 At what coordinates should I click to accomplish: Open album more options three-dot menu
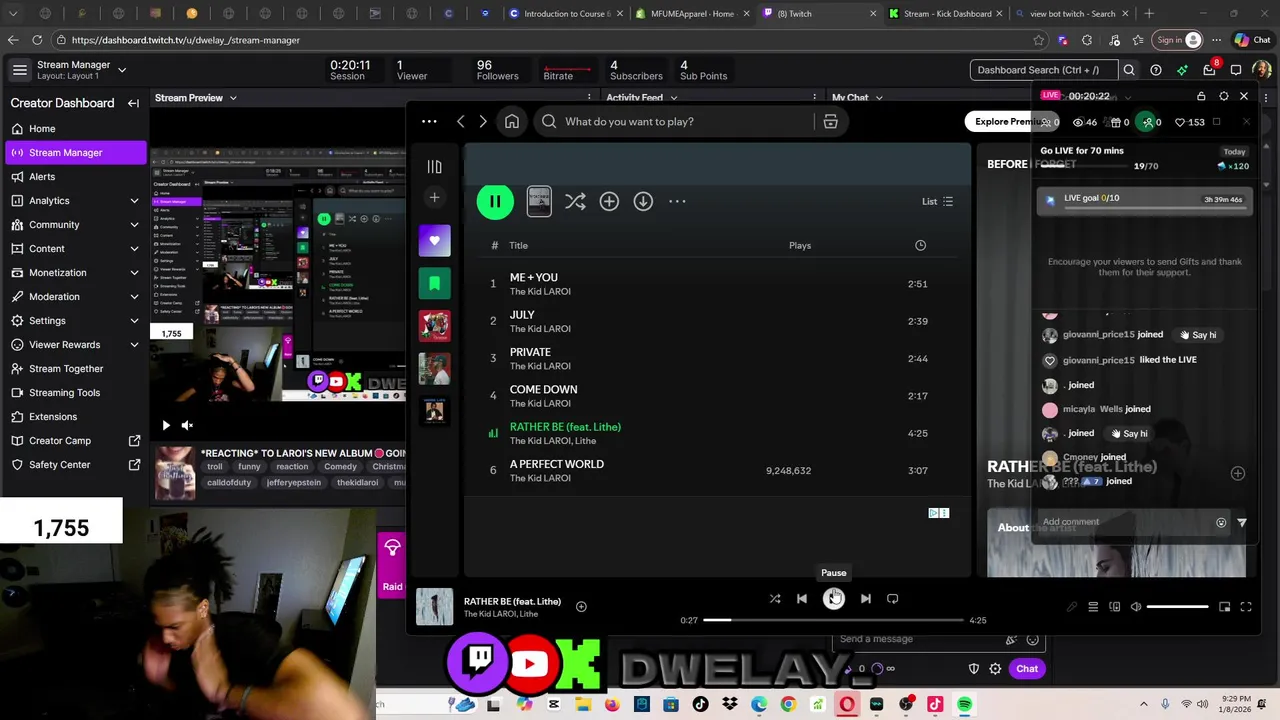(x=677, y=201)
